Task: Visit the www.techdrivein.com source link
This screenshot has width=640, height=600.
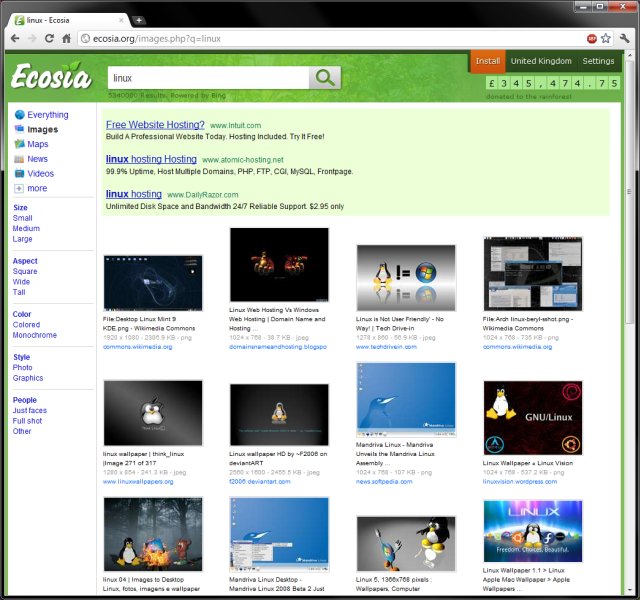Action: pyautogui.click(x=386, y=347)
